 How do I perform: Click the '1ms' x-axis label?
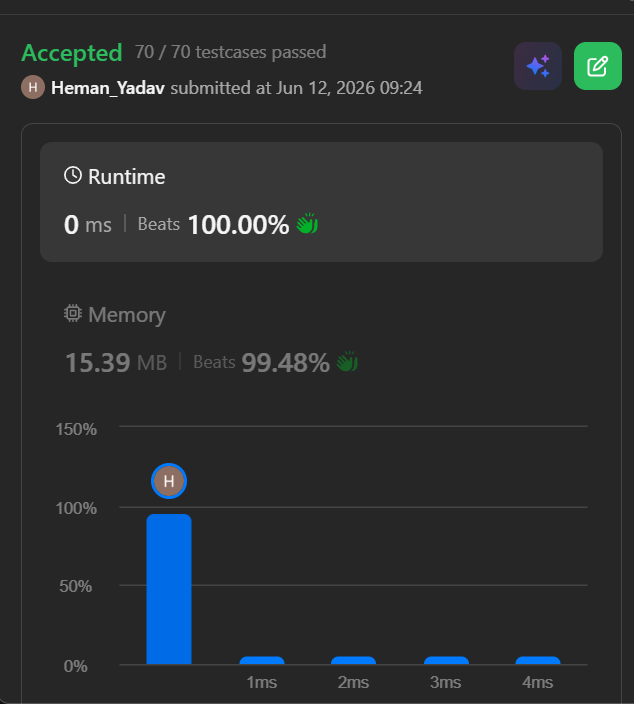tap(262, 682)
